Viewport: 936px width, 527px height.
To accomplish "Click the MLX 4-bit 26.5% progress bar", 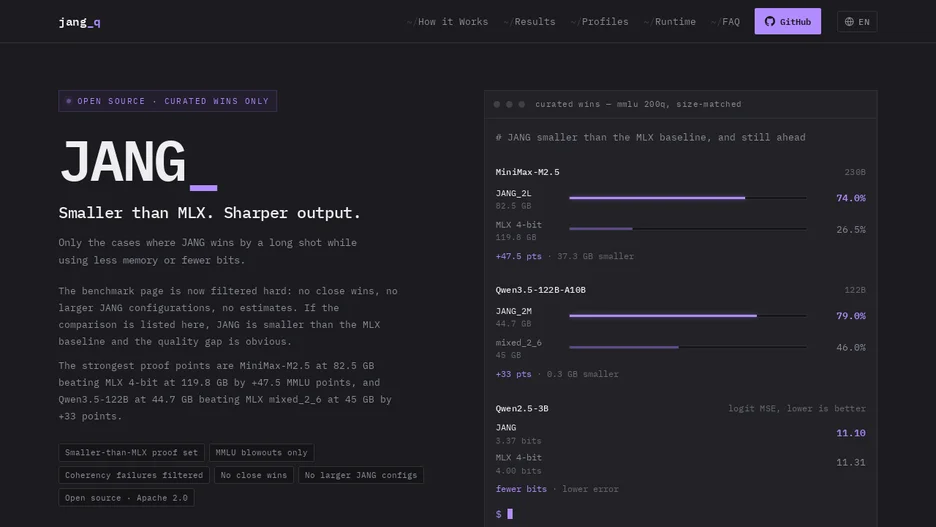I will coord(688,229).
